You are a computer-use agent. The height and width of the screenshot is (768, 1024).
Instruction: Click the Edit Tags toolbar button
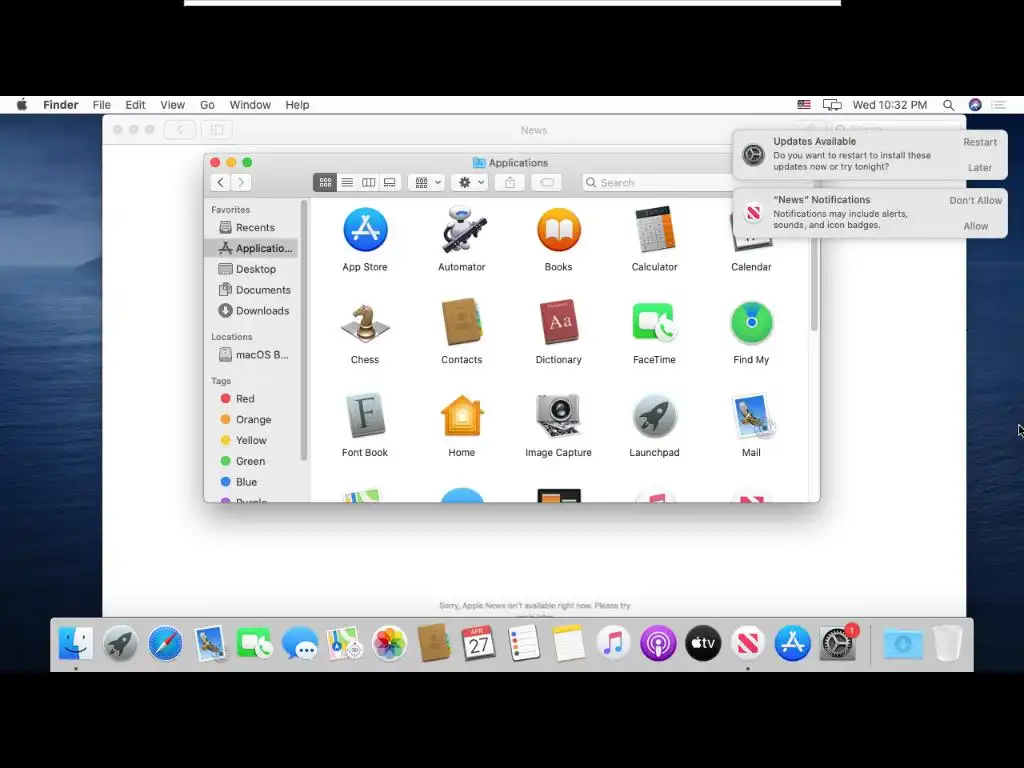(547, 183)
